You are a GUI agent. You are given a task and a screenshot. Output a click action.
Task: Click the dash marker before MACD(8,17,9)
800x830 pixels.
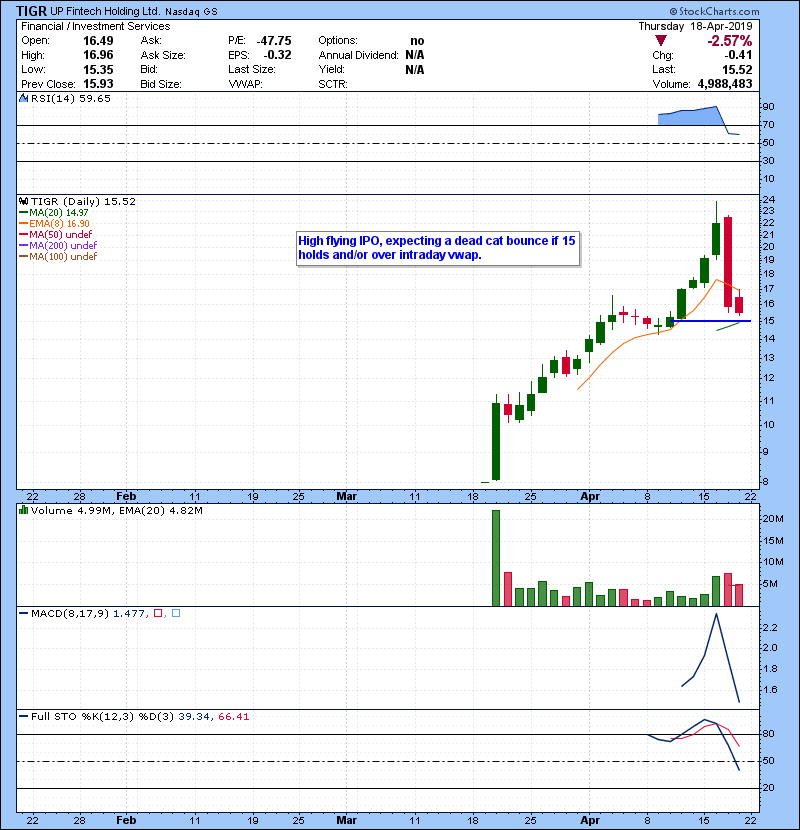[22, 612]
